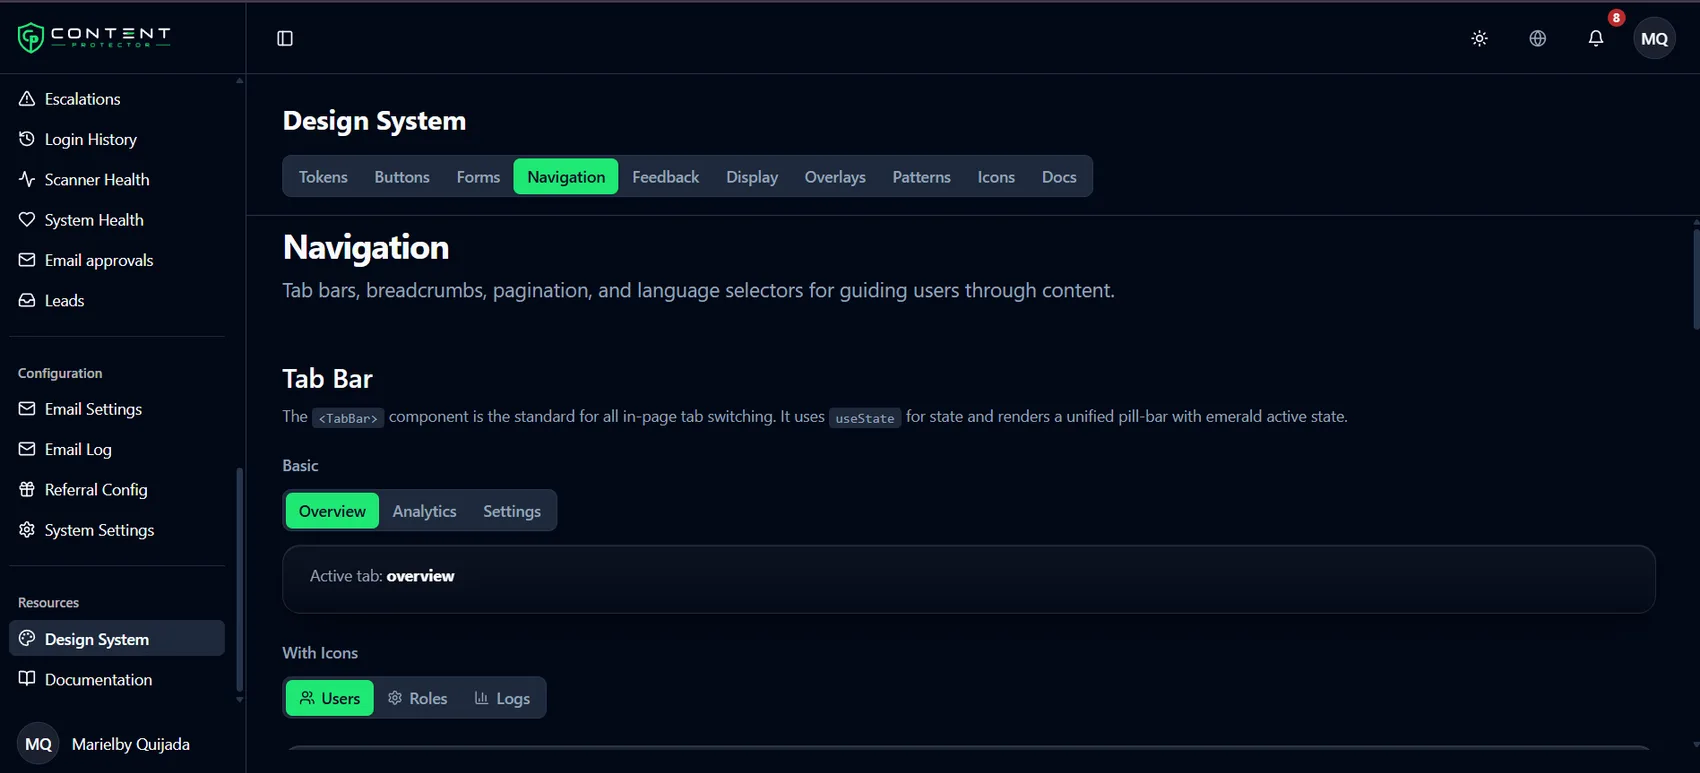This screenshot has width=1700, height=773.
Task: Click the main content scrollbar thumb
Action: [x=1696, y=279]
